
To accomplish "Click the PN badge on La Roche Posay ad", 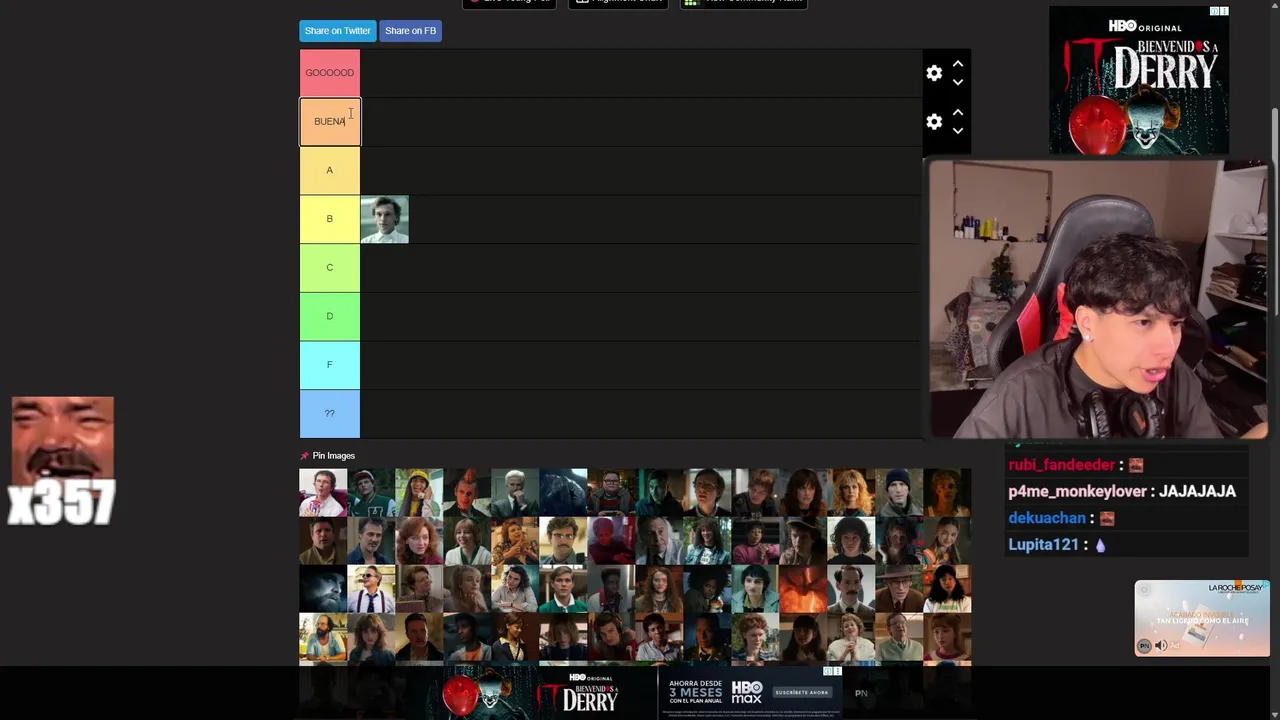I will click(x=1144, y=646).
